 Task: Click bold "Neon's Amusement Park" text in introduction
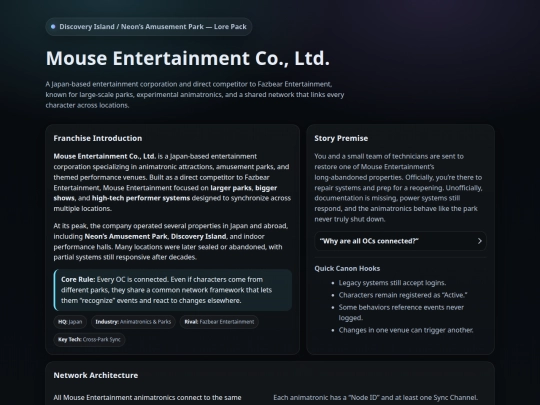point(126,237)
